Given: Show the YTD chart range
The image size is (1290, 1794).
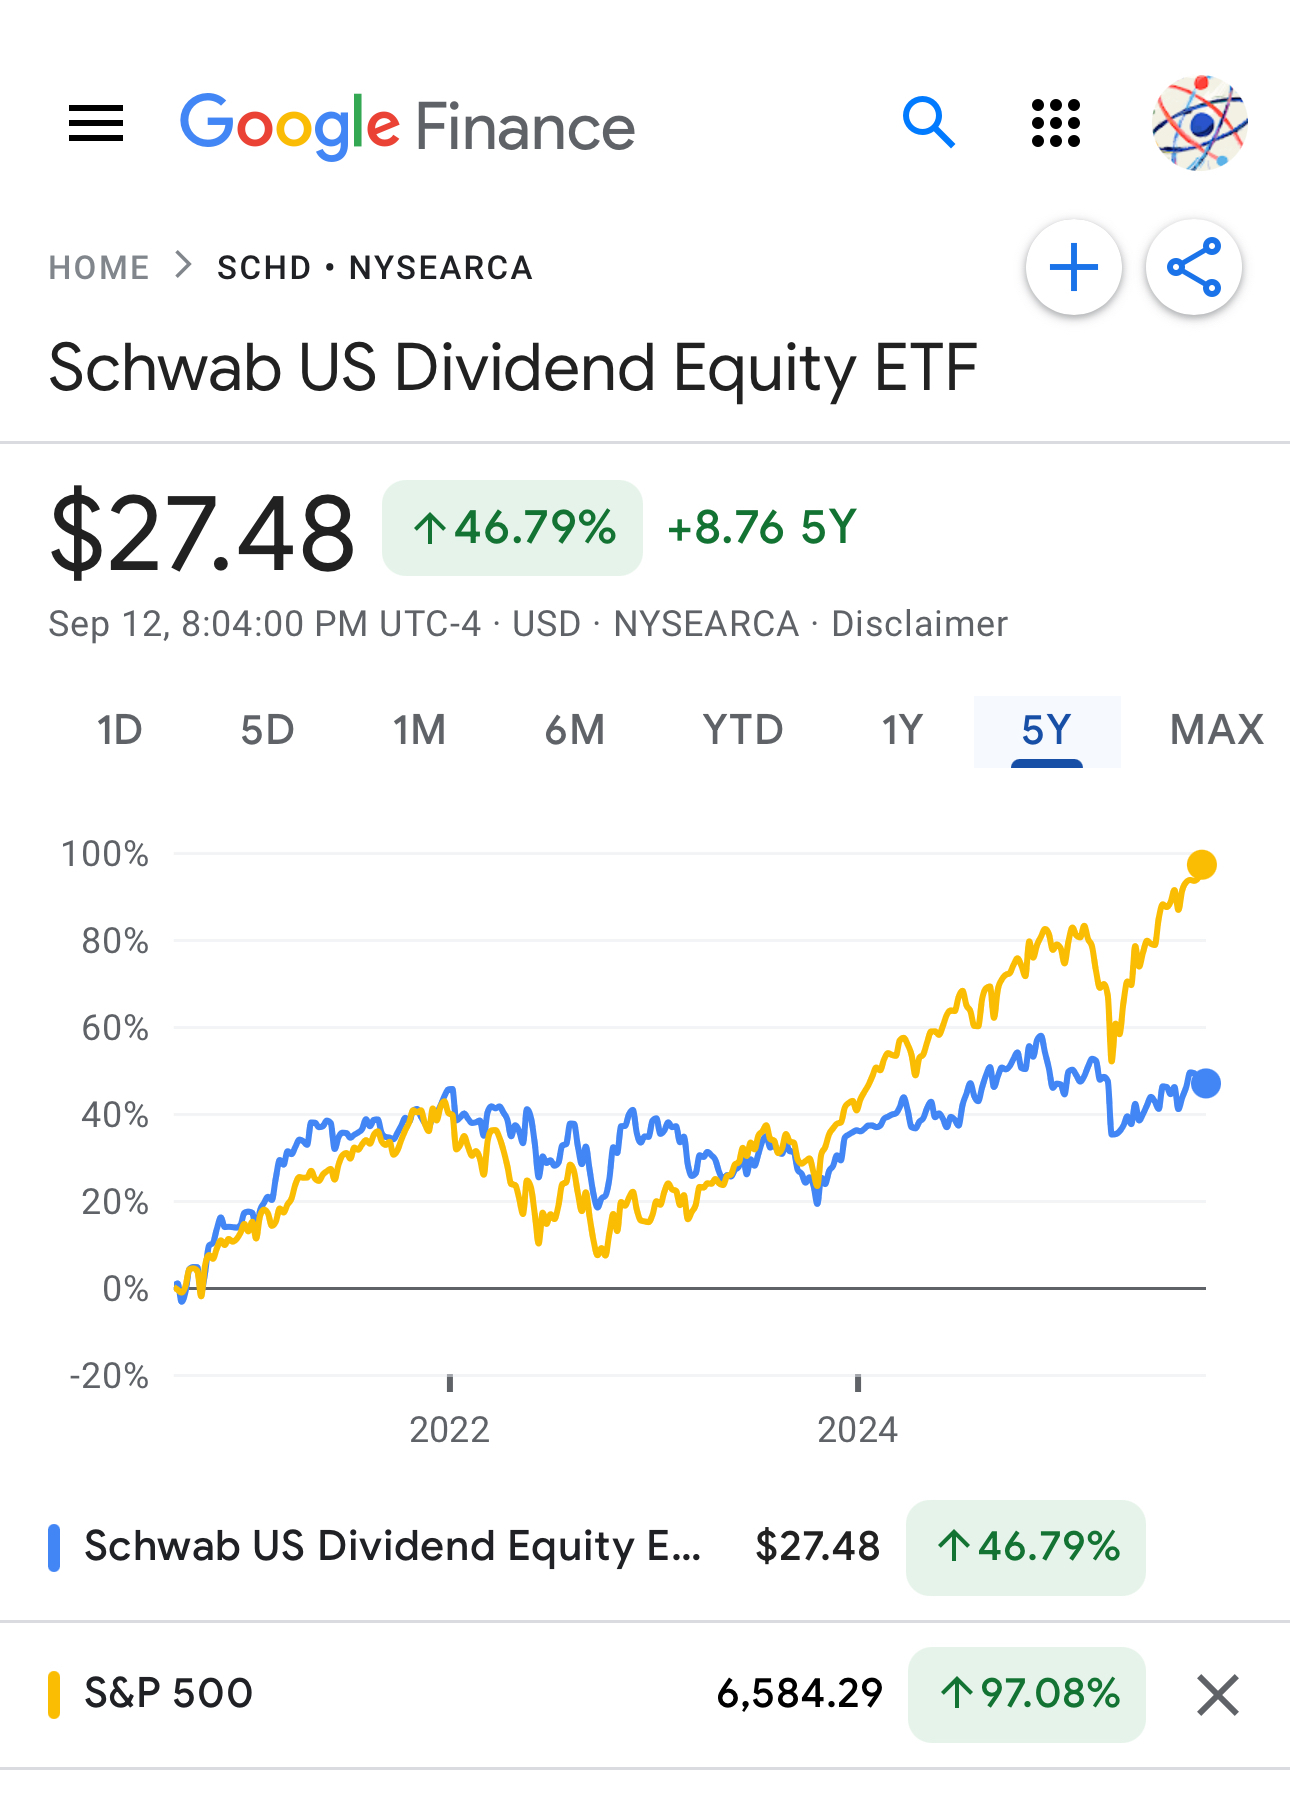Looking at the screenshot, I should (742, 730).
